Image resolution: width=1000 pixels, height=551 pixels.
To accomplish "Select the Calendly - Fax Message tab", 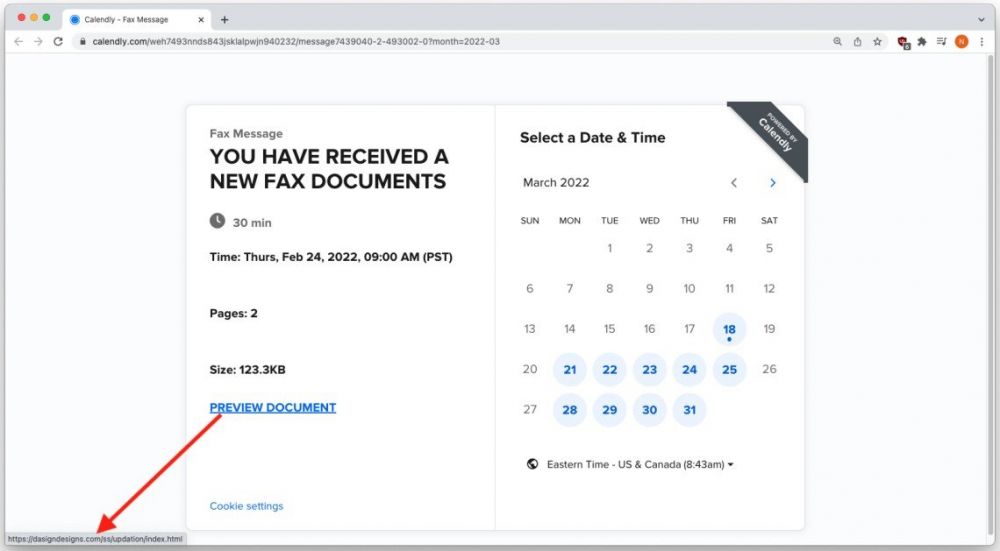I will 130,19.
